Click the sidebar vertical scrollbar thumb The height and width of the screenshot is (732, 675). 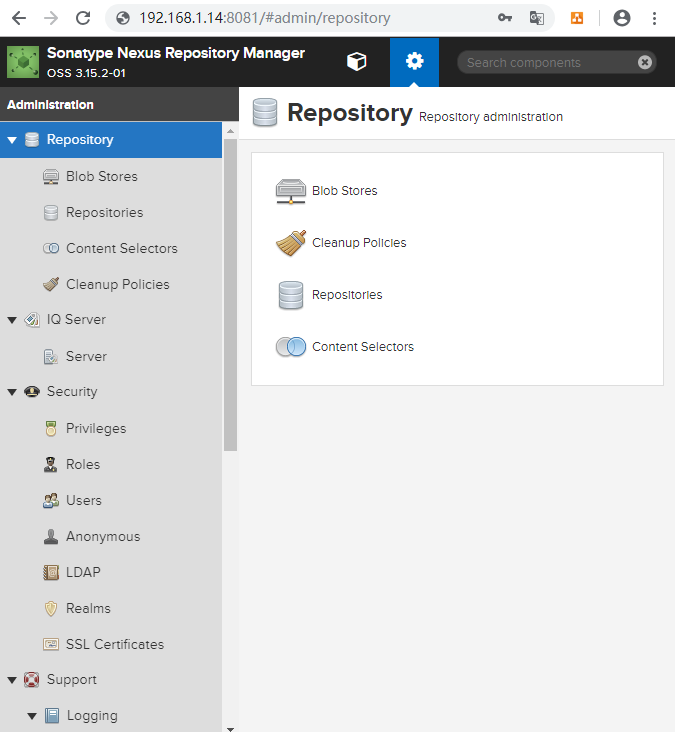[x=230, y=295]
